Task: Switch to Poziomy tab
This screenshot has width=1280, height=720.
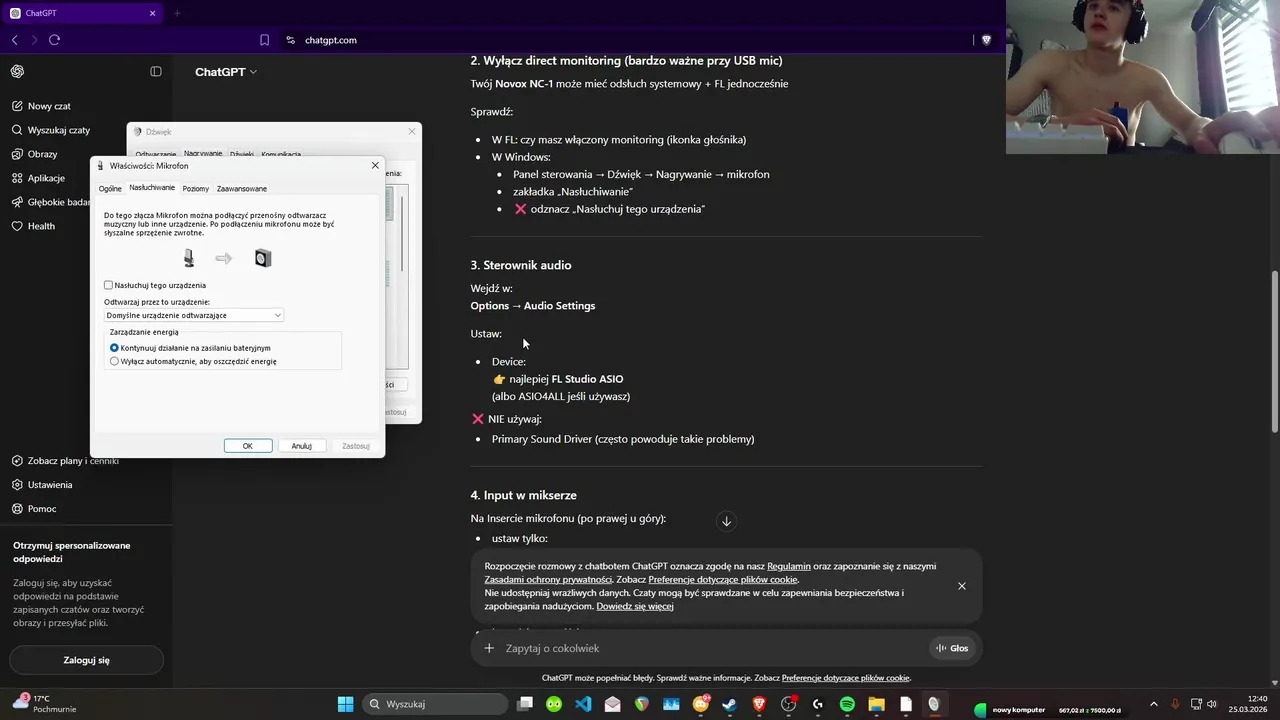Action: click(x=196, y=188)
